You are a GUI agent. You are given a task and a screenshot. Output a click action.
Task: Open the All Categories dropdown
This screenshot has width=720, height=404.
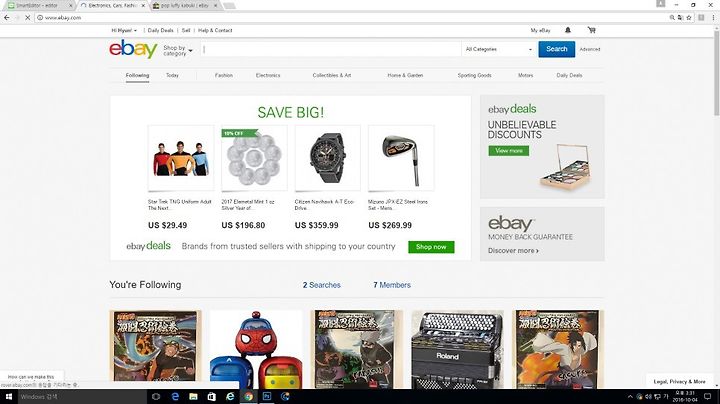(x=499, y=49)
